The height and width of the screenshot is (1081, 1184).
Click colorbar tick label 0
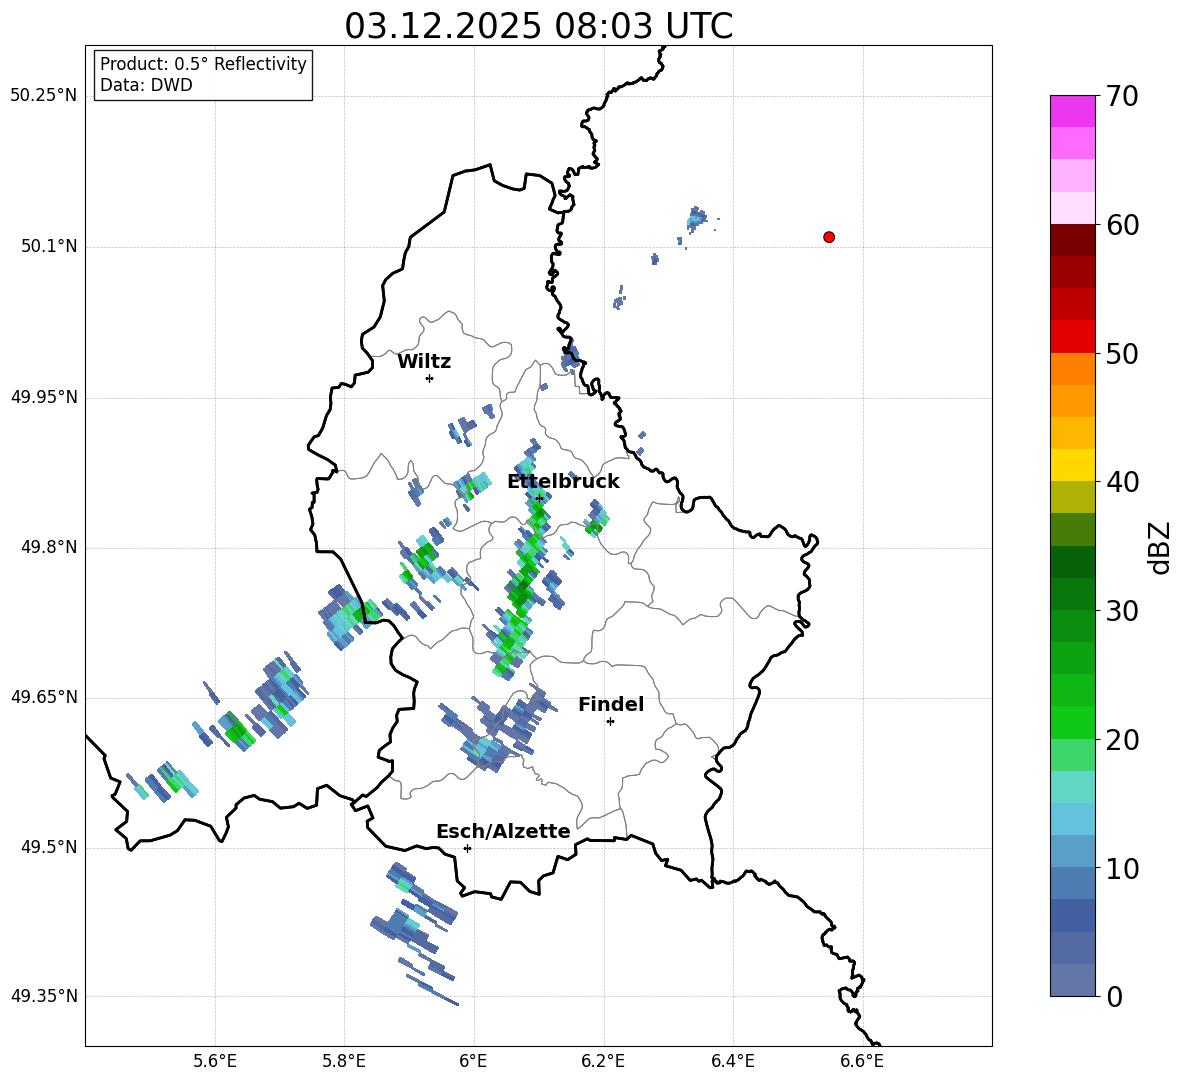click(x=1114, y=997)
